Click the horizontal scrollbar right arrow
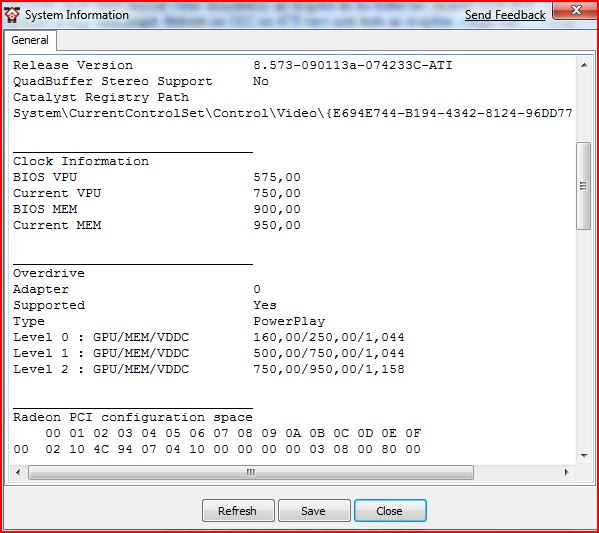Screen dimensions: 599x533 [567, 472]
